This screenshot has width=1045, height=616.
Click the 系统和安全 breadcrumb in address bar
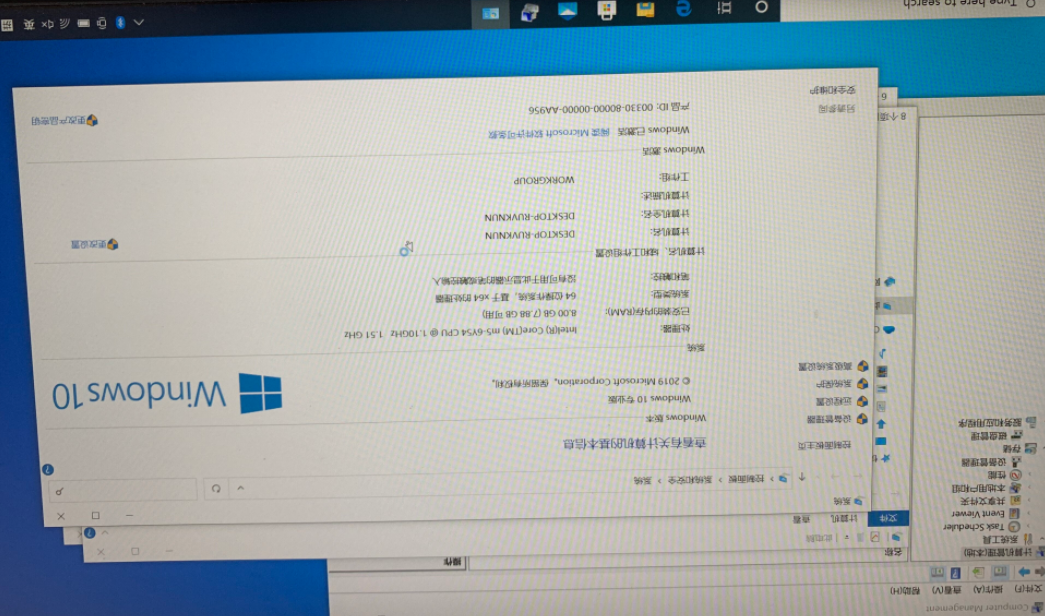pyautogui.click(x=690, y=479)
